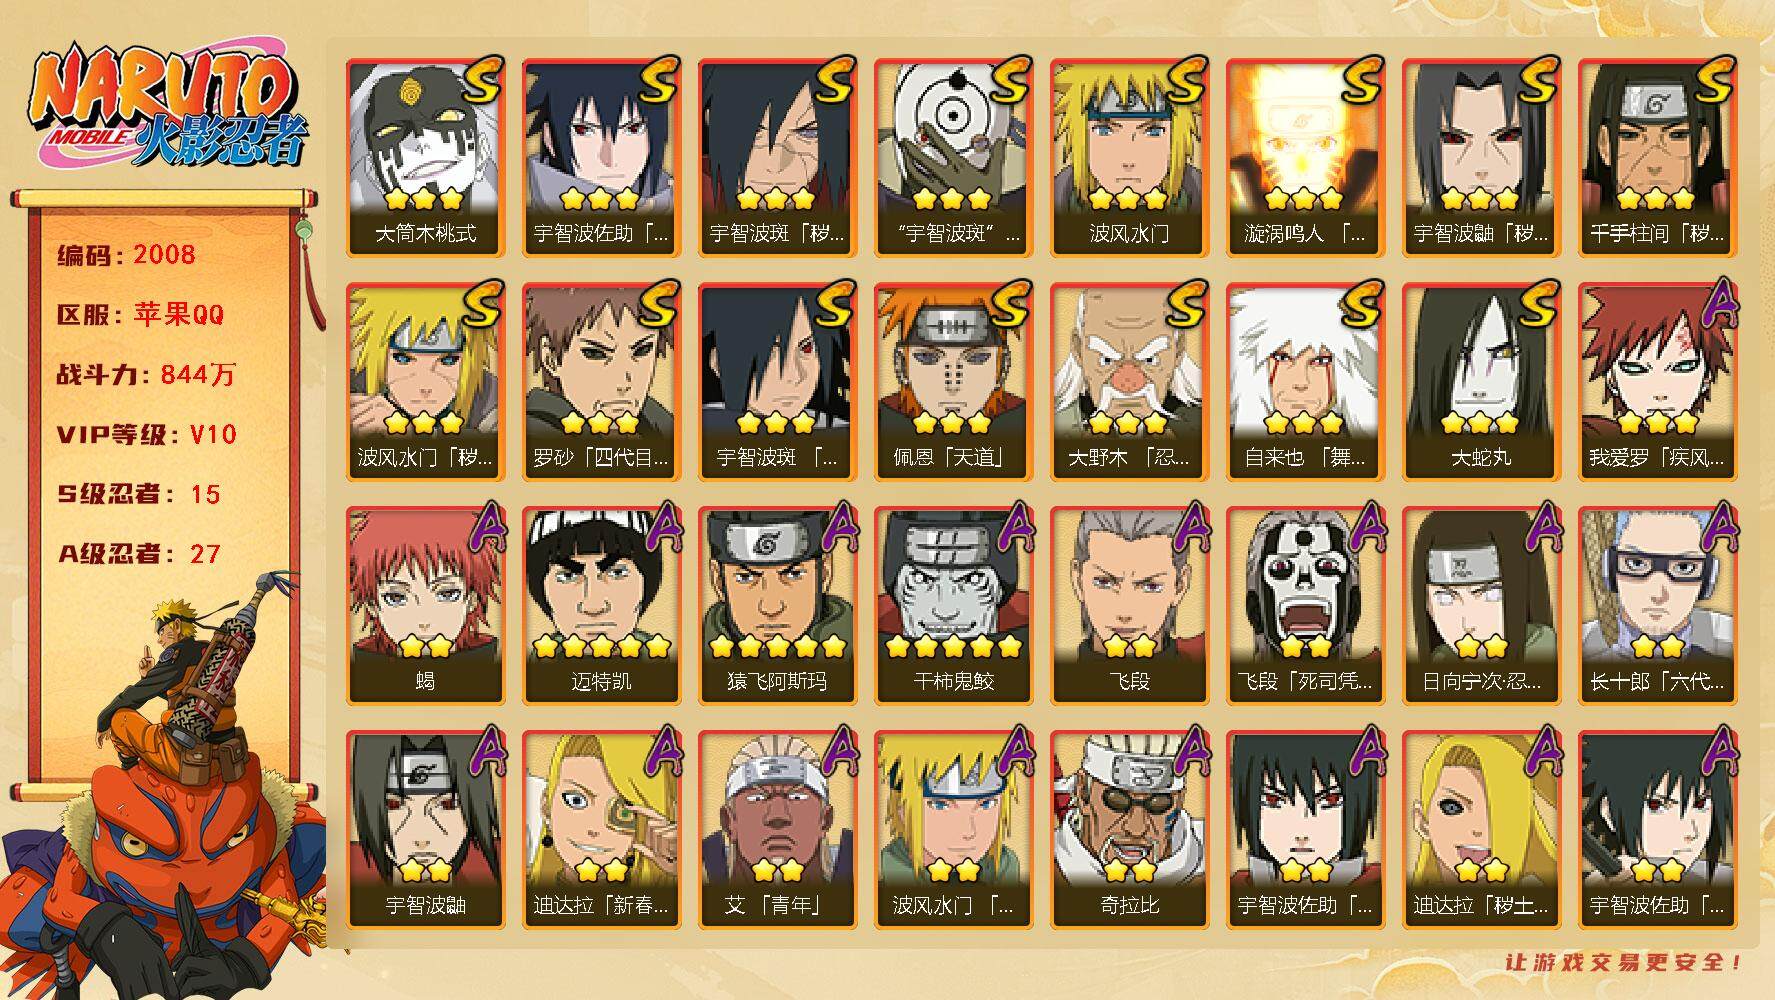This screenshot has height=1000, width=1775.
Task: Click the 自来也 white-haired ninja card
Action: click(1305, 382)
